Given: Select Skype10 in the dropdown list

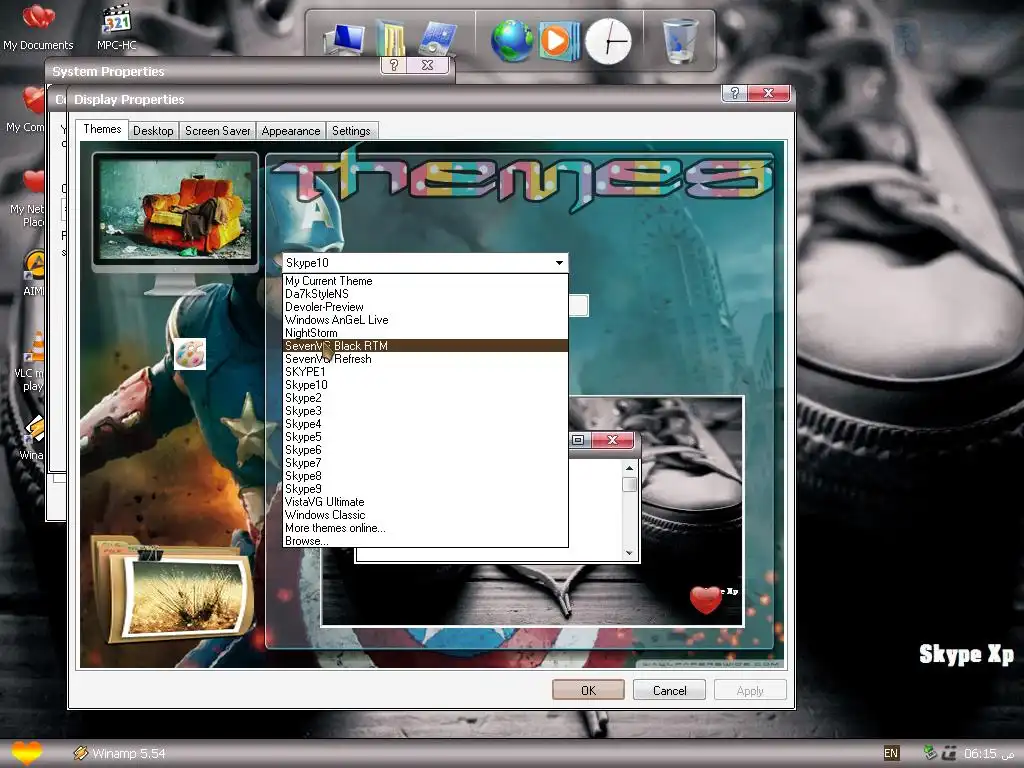Looking at the screenshot, I should (x=425, y=385).
